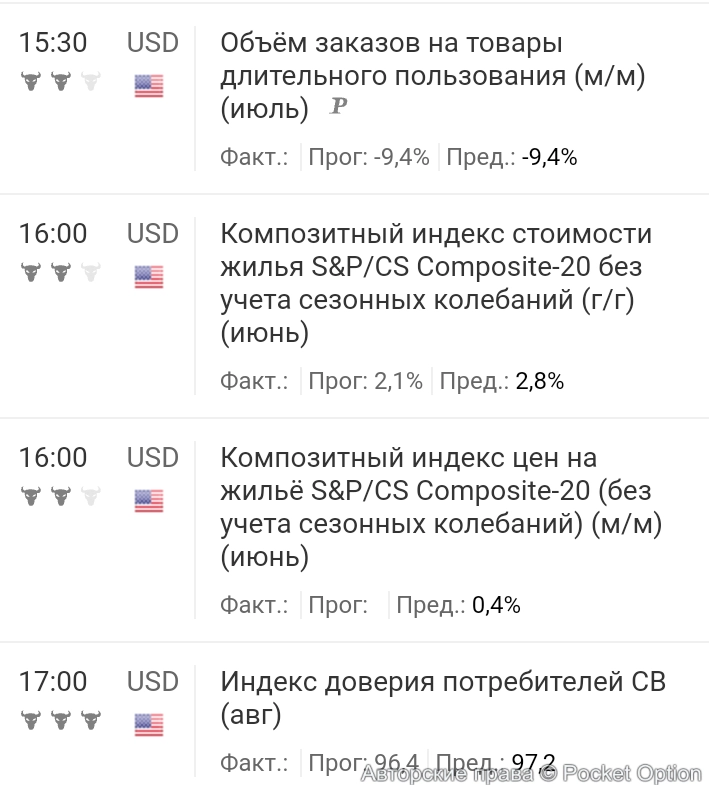Viewport: 709px width, 785px height.
Task: Open the CB consumer confidence index event
Action: point(442,698)
